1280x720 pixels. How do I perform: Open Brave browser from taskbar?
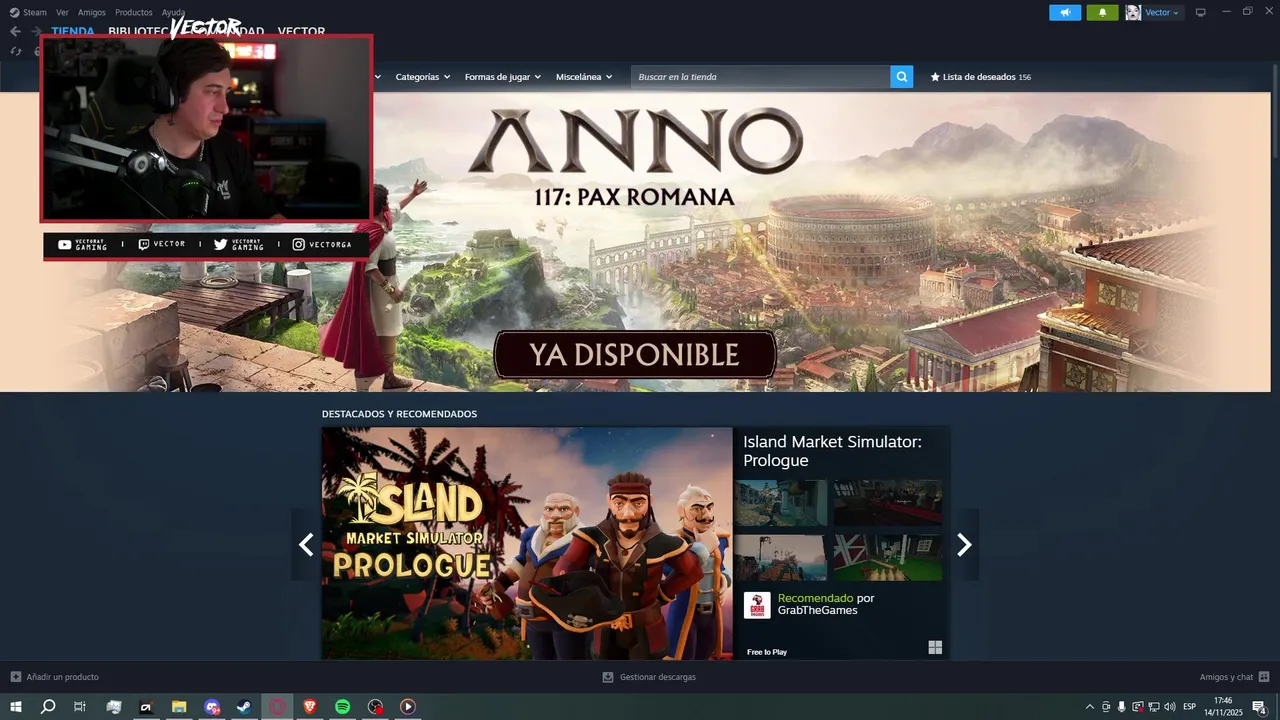point(310,707)
